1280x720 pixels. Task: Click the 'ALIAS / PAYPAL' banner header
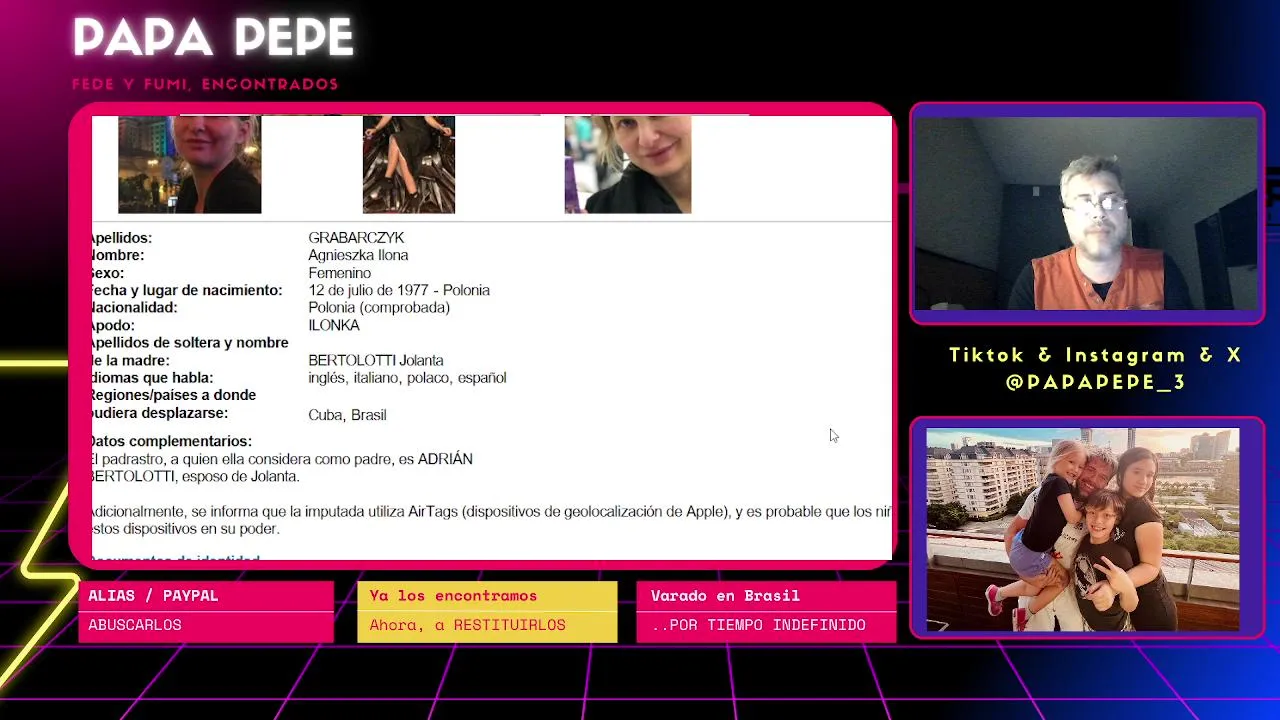[x=153, y=596]
